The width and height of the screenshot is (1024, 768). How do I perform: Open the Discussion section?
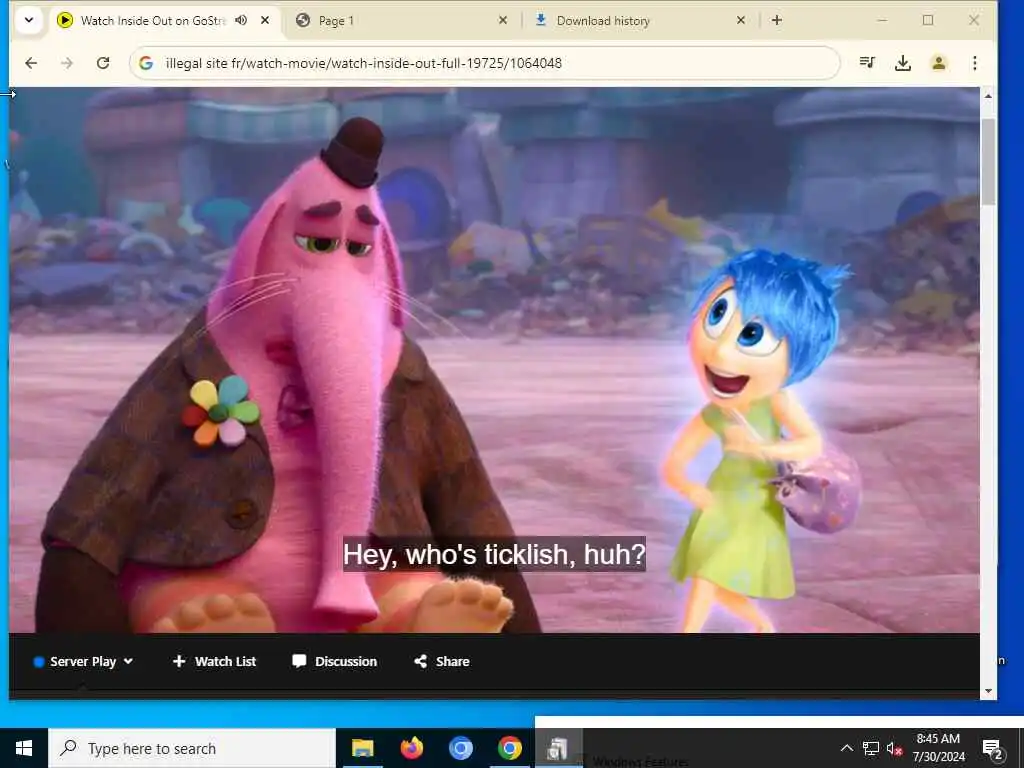tap(334, 662)
